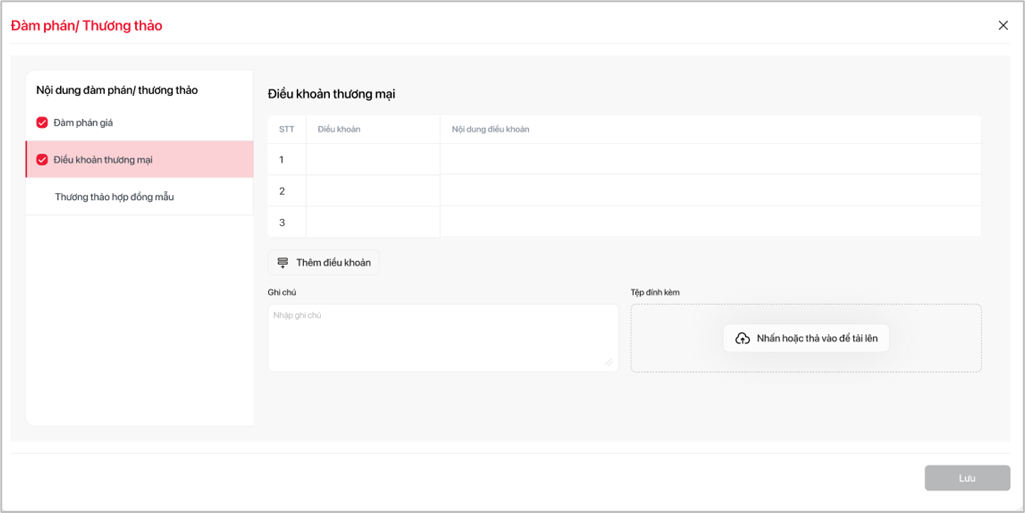Close the Đàm phán/ Thương thảo dialog
The height and width of the screenshot is (513, 1025).
coord(1003,26)
